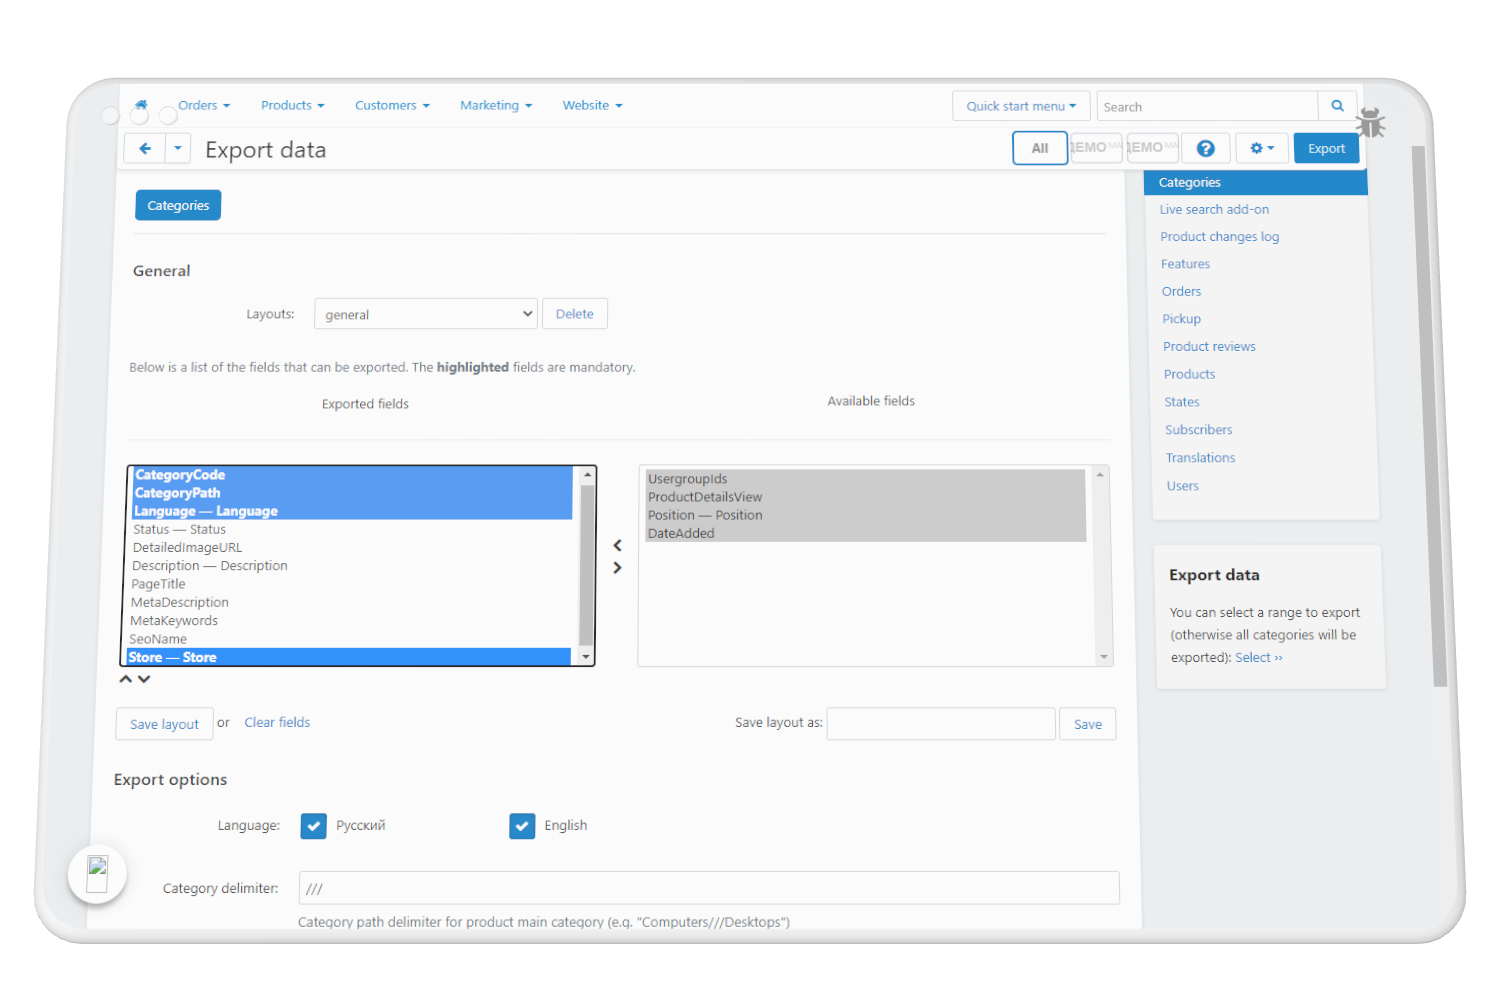The image size is (1500, 1000).
Task: Open Quick start menu dropdown
Action: (1021, 106)
